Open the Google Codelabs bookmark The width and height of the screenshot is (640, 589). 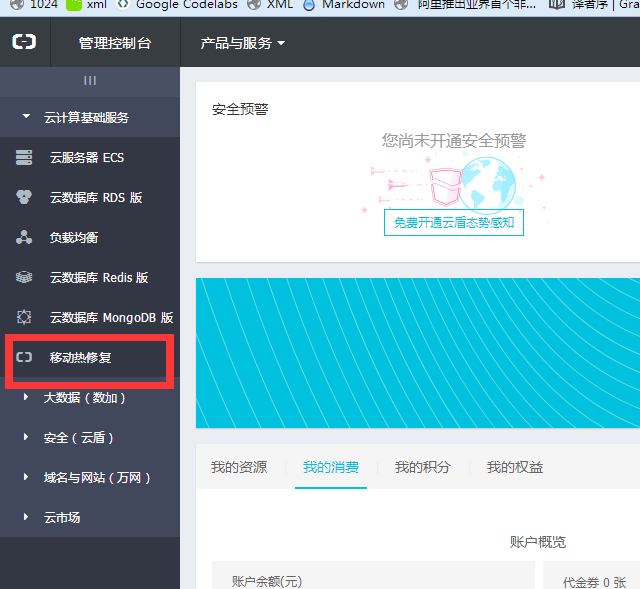[x=177, y=5]
